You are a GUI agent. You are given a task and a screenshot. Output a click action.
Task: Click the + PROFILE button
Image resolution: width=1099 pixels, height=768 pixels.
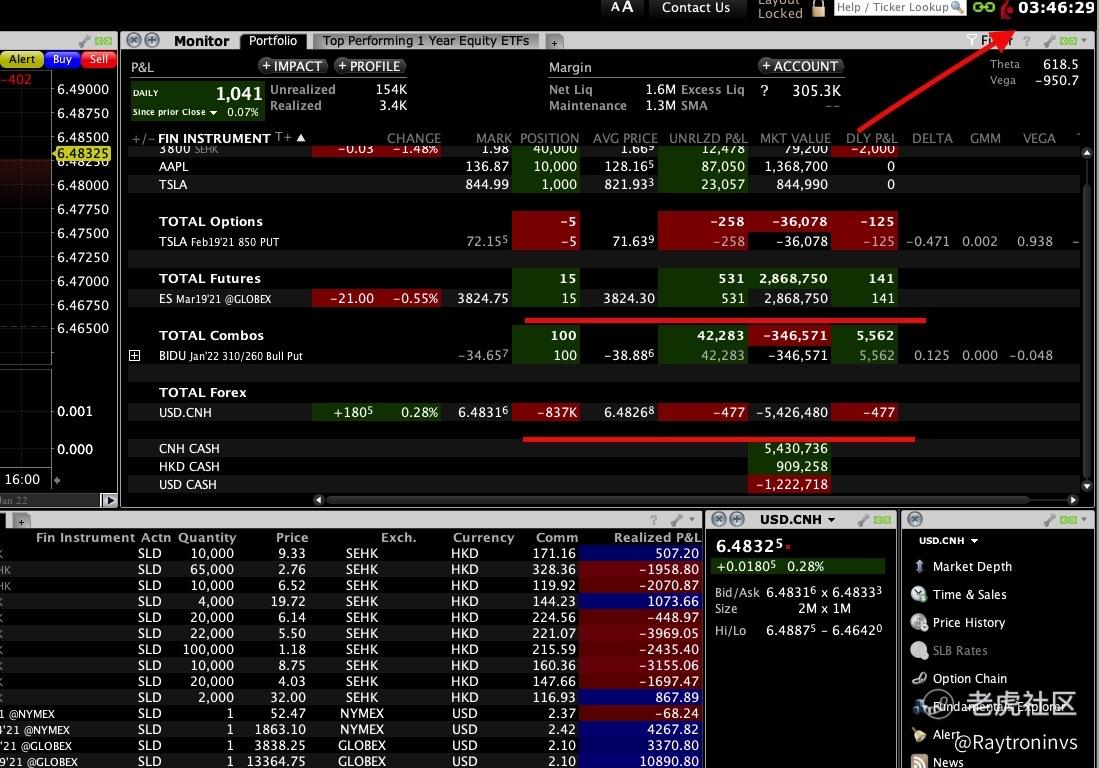[369, 66]
